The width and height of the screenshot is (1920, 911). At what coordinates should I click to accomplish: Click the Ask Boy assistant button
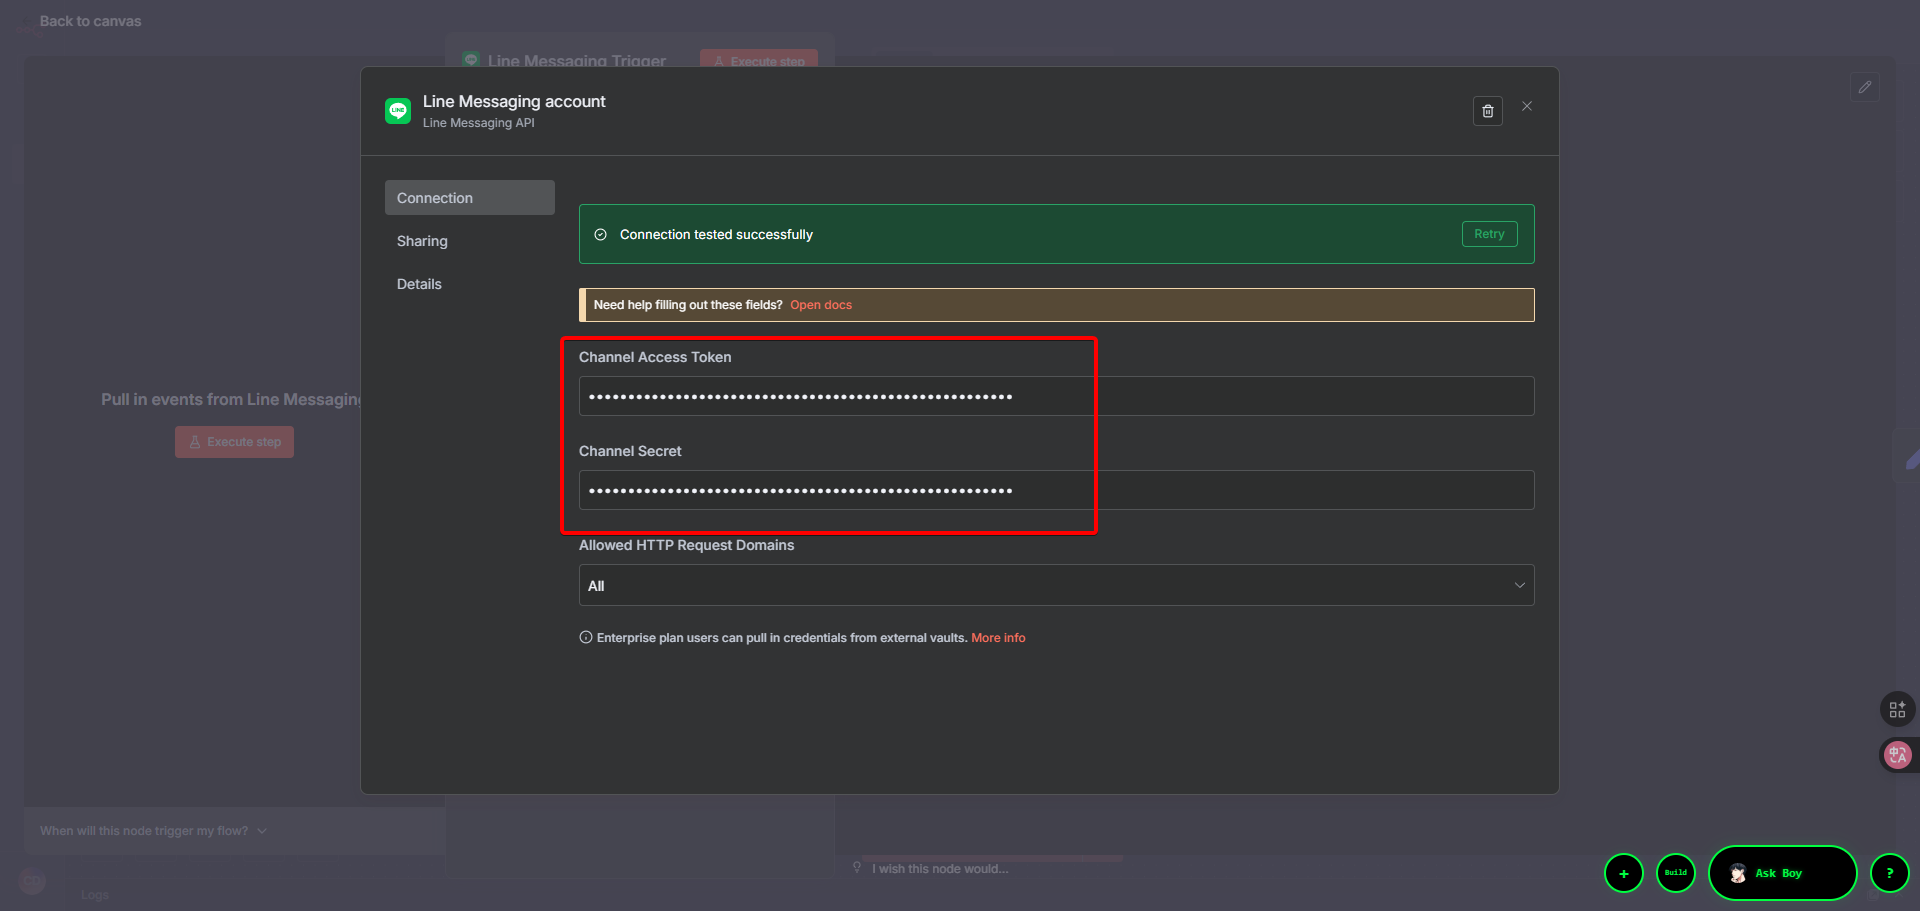point(1781,873)
